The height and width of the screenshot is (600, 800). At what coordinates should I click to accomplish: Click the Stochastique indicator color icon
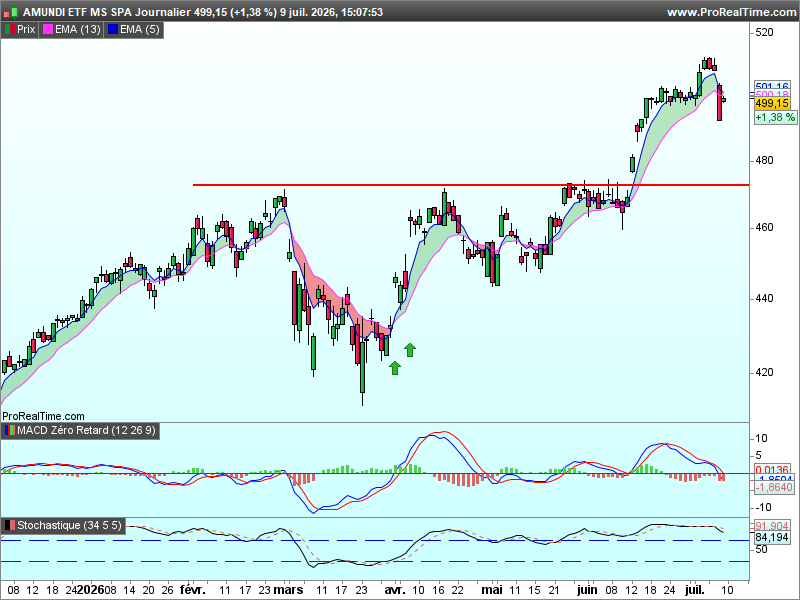click(10, 526)
